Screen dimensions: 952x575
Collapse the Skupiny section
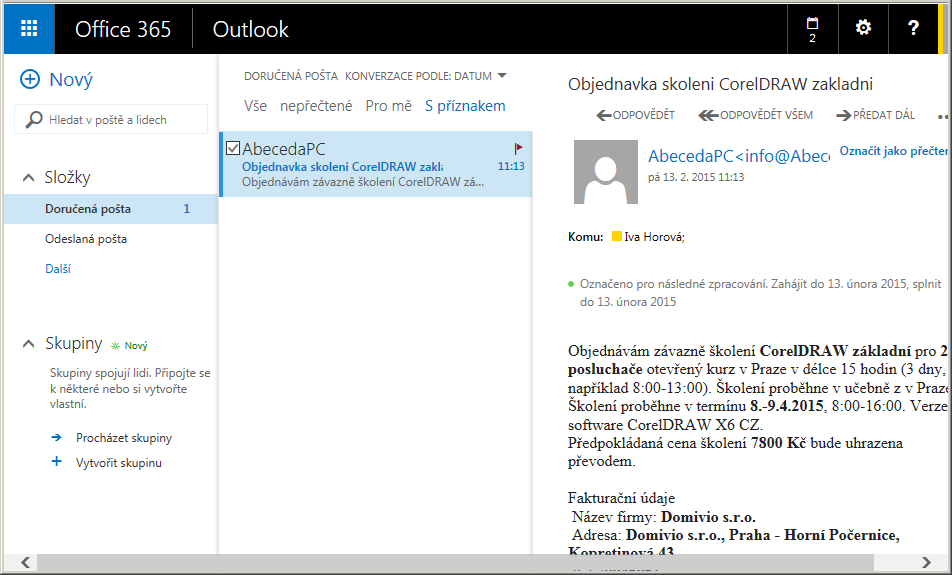[x=28, y=344]
